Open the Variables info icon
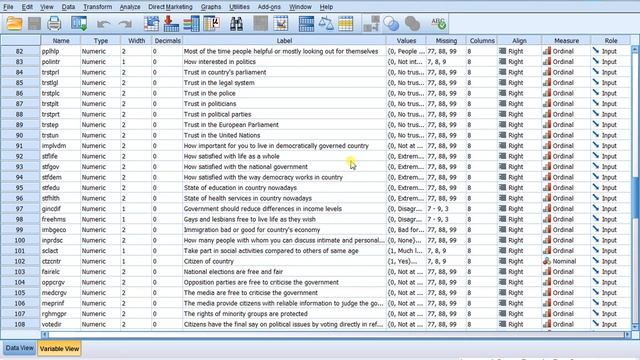 coord(191,23)
